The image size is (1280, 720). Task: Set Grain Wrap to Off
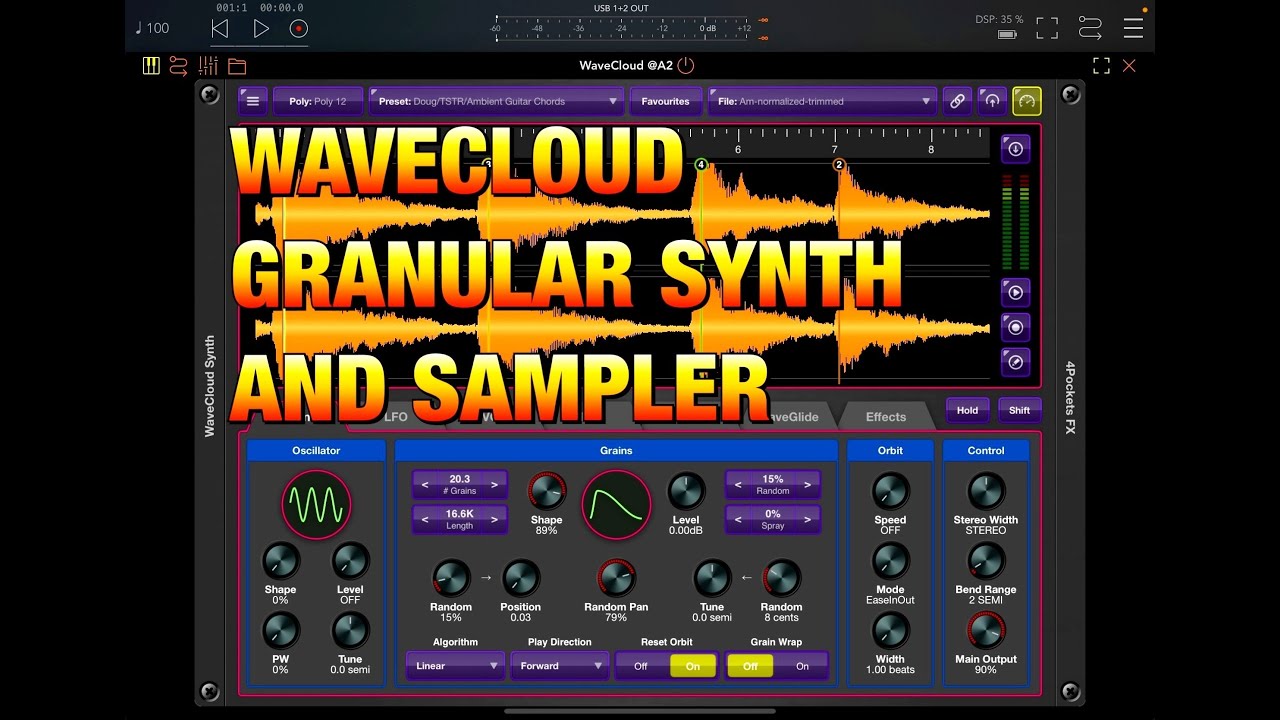[750, 666]
